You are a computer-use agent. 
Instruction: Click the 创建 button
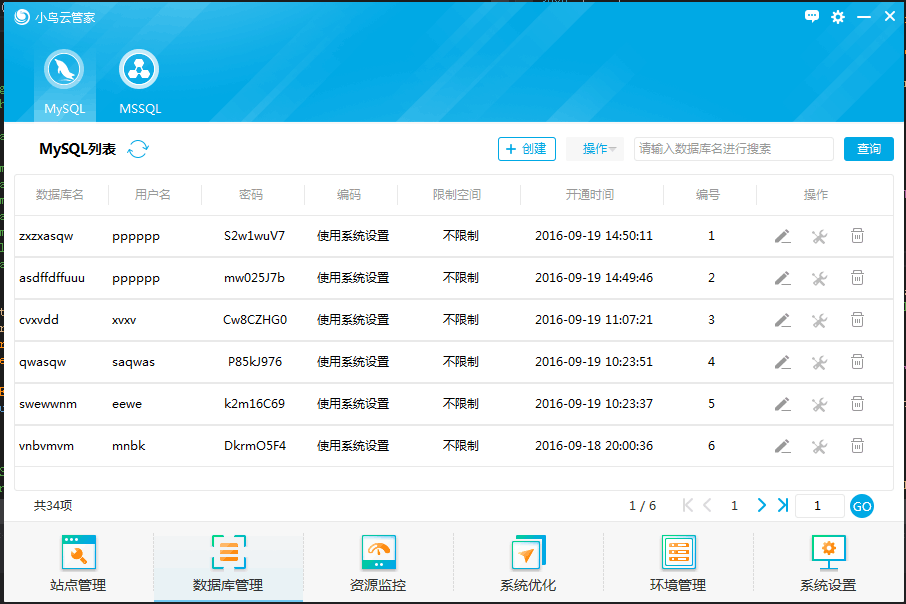(x=527, y=149)
